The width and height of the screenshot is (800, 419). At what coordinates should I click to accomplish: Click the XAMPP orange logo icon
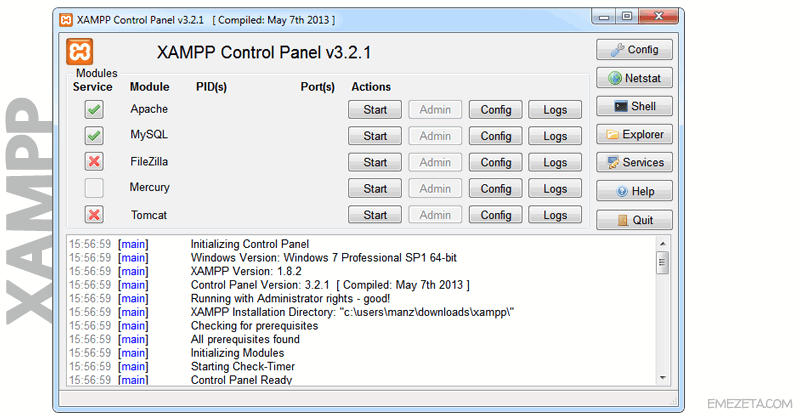click(x=80, y=52)
